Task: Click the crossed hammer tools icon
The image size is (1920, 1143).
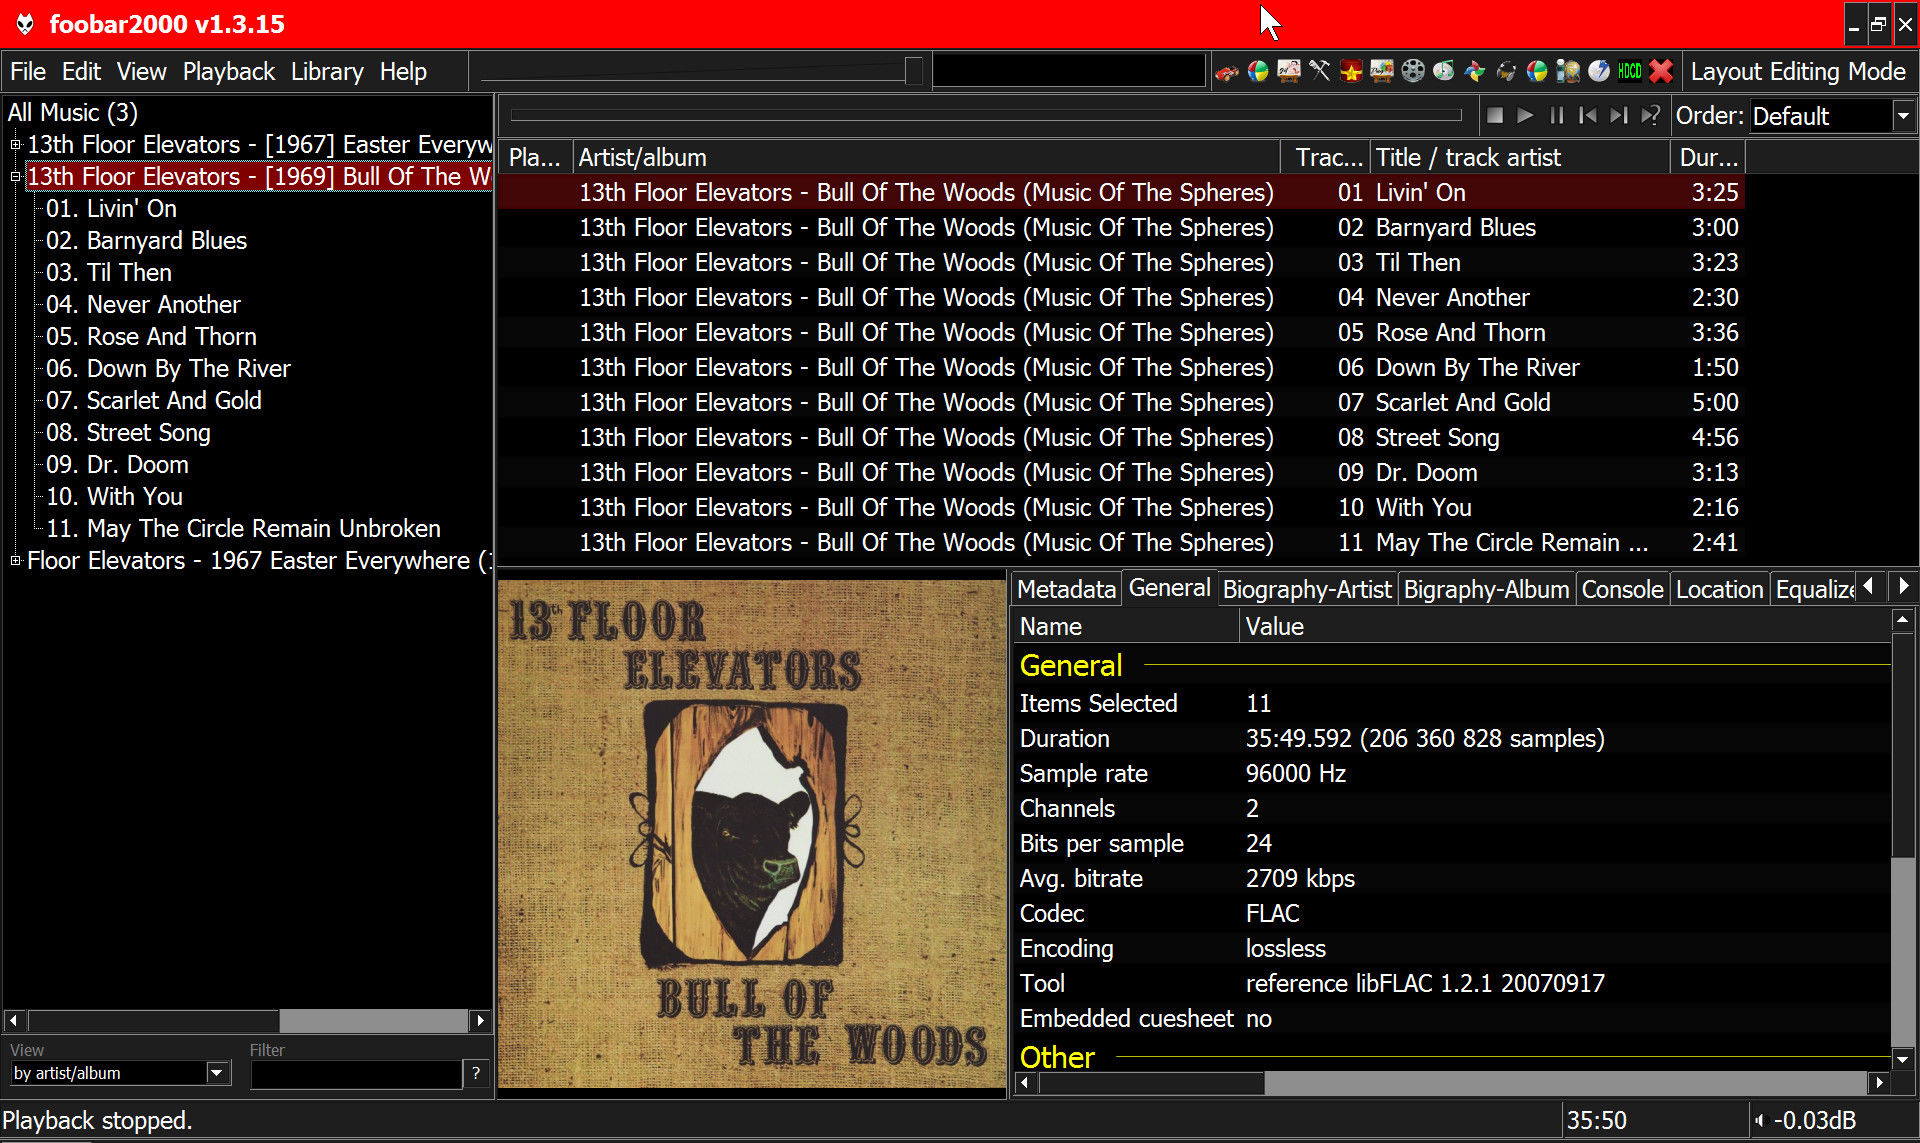Action: click(x=1320, y=71)
